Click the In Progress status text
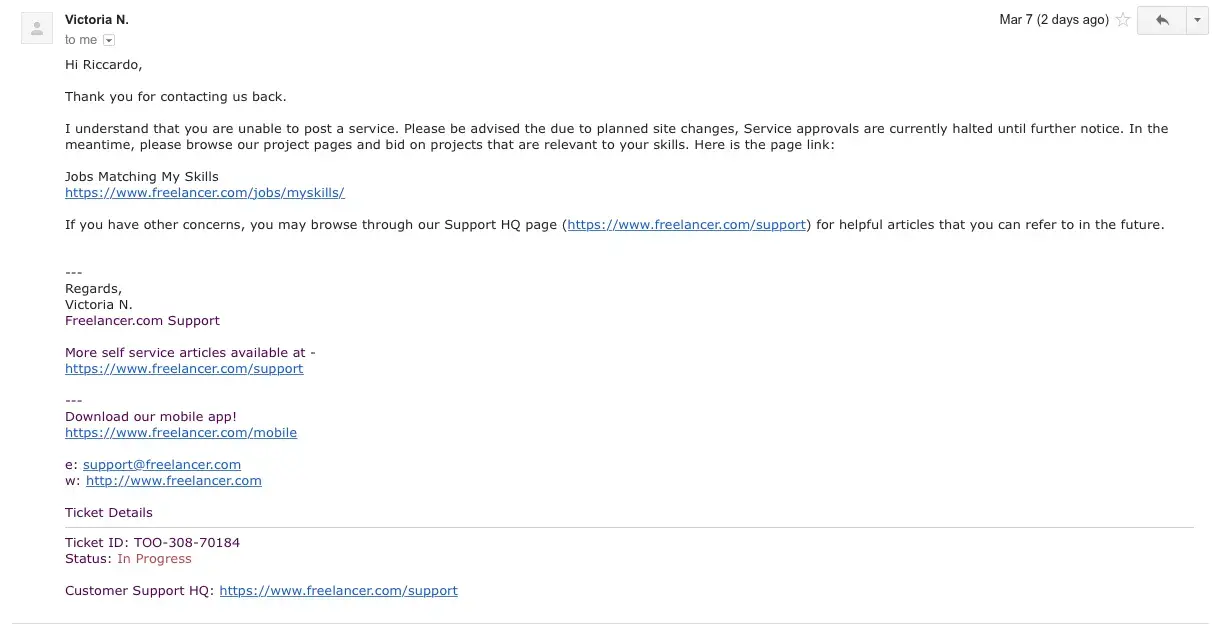Image resolution: width=1228 pixels, height=626 pixels. (154, 559)
